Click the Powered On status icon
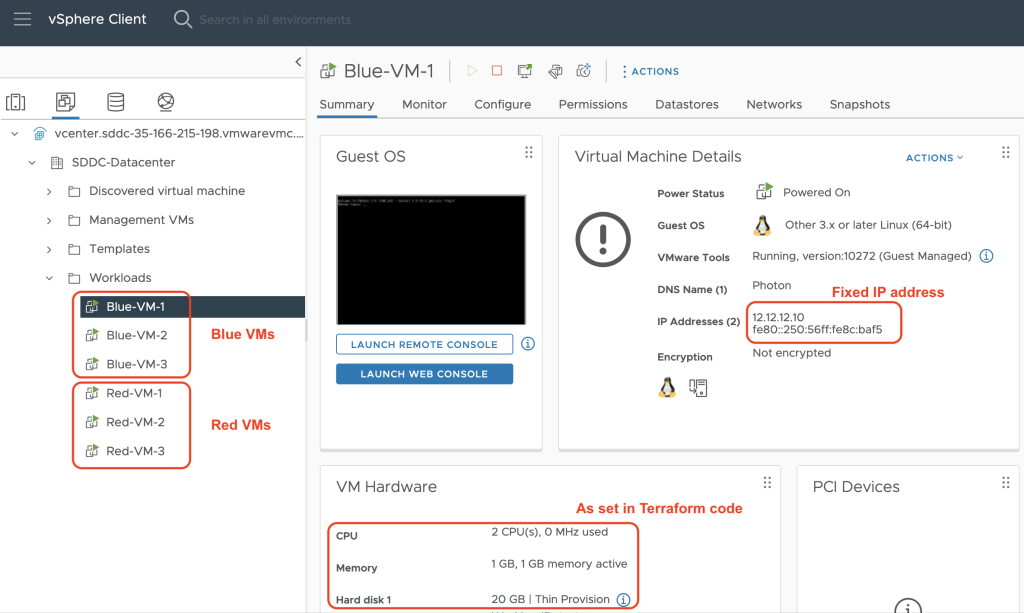Viewport: 1024px width, 613px height. point(764,191)
